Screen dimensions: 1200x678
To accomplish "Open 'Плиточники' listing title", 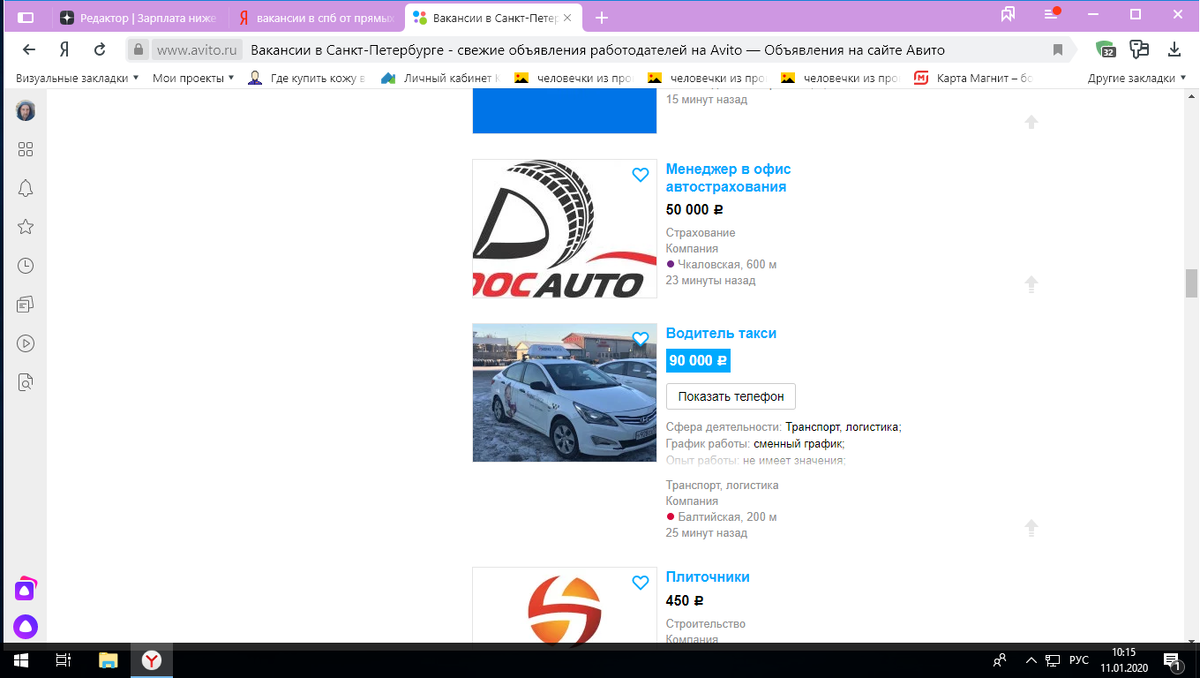I will tap(708, 577).
